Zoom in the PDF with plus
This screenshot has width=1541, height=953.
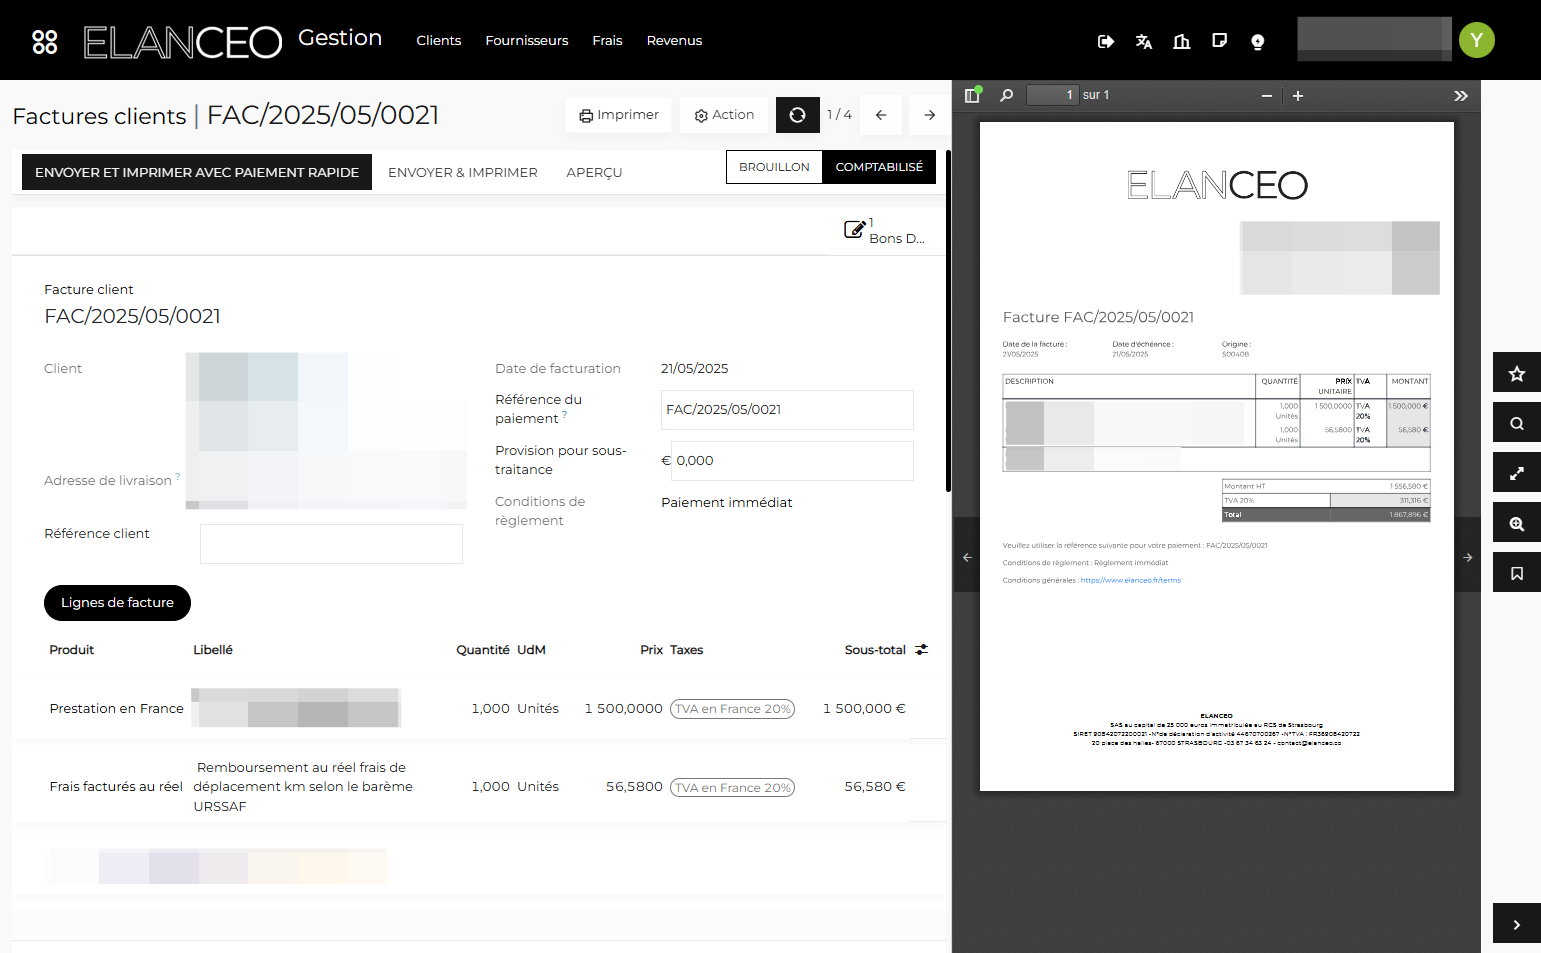[1298, 96]
